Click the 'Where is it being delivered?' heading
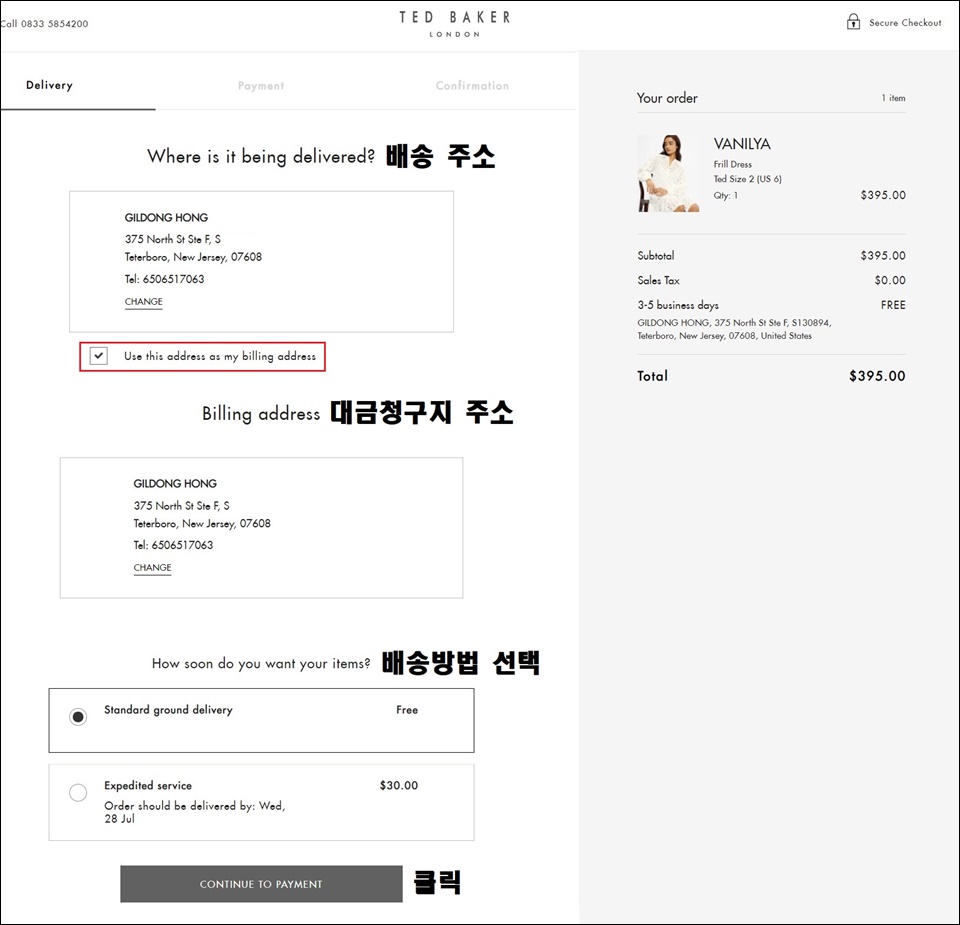Image resolution: width=960 pixels, height=925 pixels. pyautogui.click(x=261, y=157)
